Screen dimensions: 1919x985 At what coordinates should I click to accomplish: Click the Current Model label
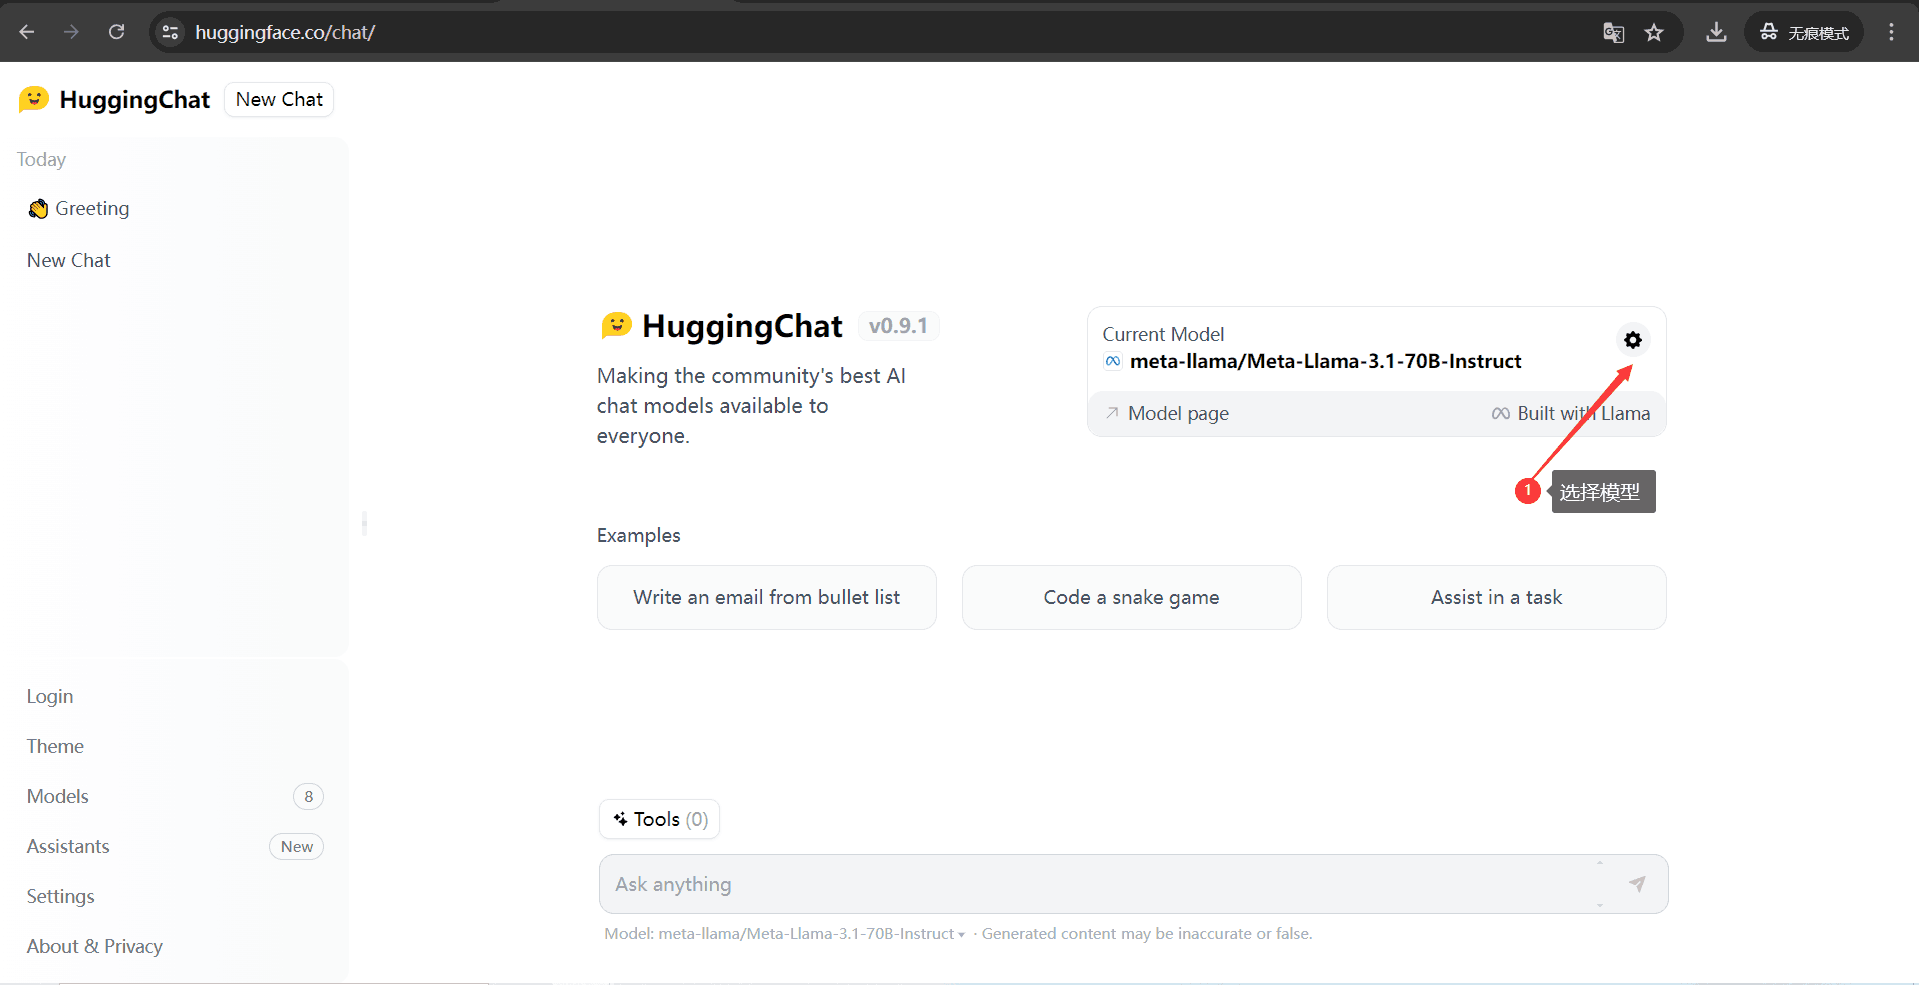(1163, 334)
